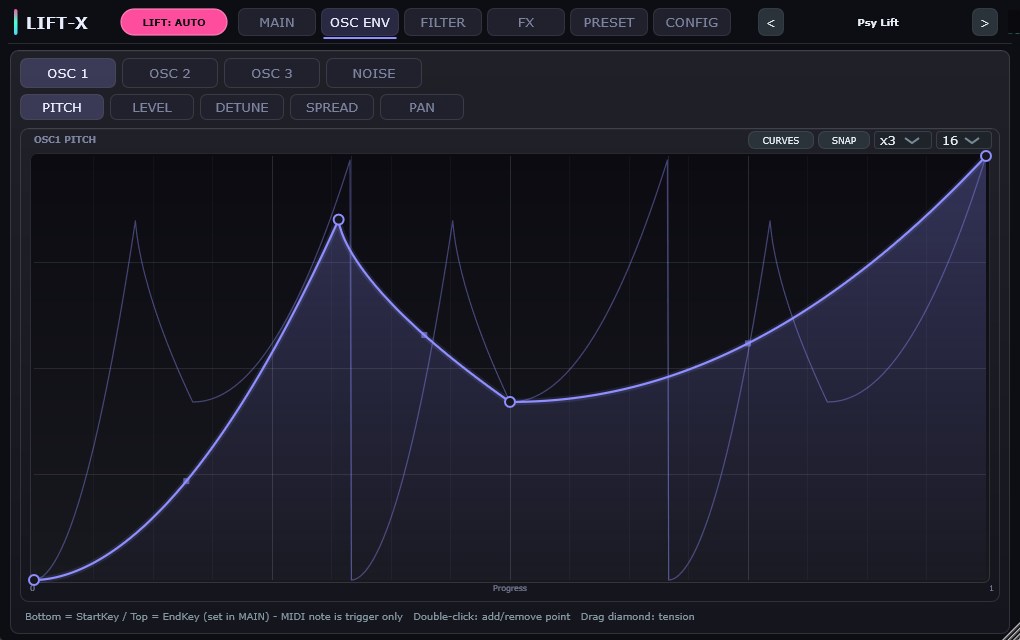
Task: Show the PAN envelope
Action: pyautogui.click(x=422, y=107)
